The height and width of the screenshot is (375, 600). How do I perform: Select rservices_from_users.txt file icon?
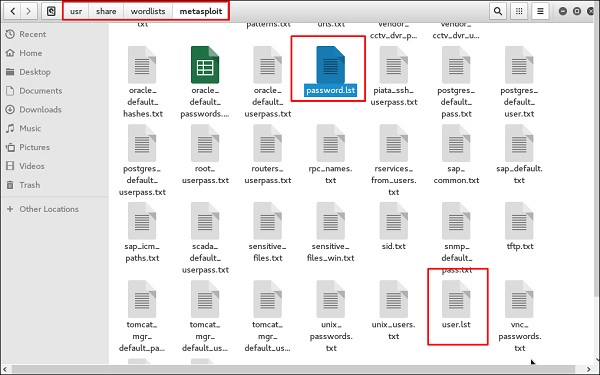393,143
